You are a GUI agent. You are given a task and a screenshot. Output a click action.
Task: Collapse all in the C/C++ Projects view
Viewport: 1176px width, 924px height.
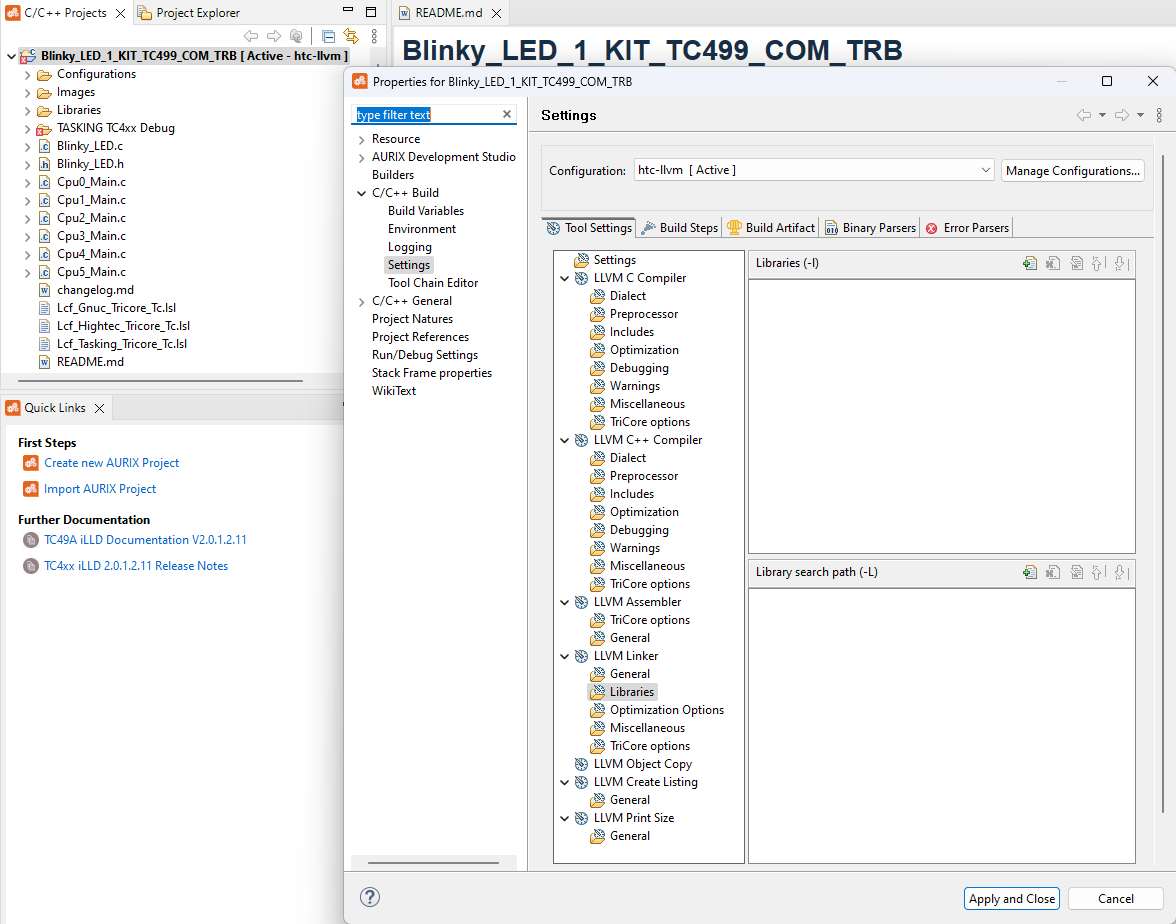328,36
